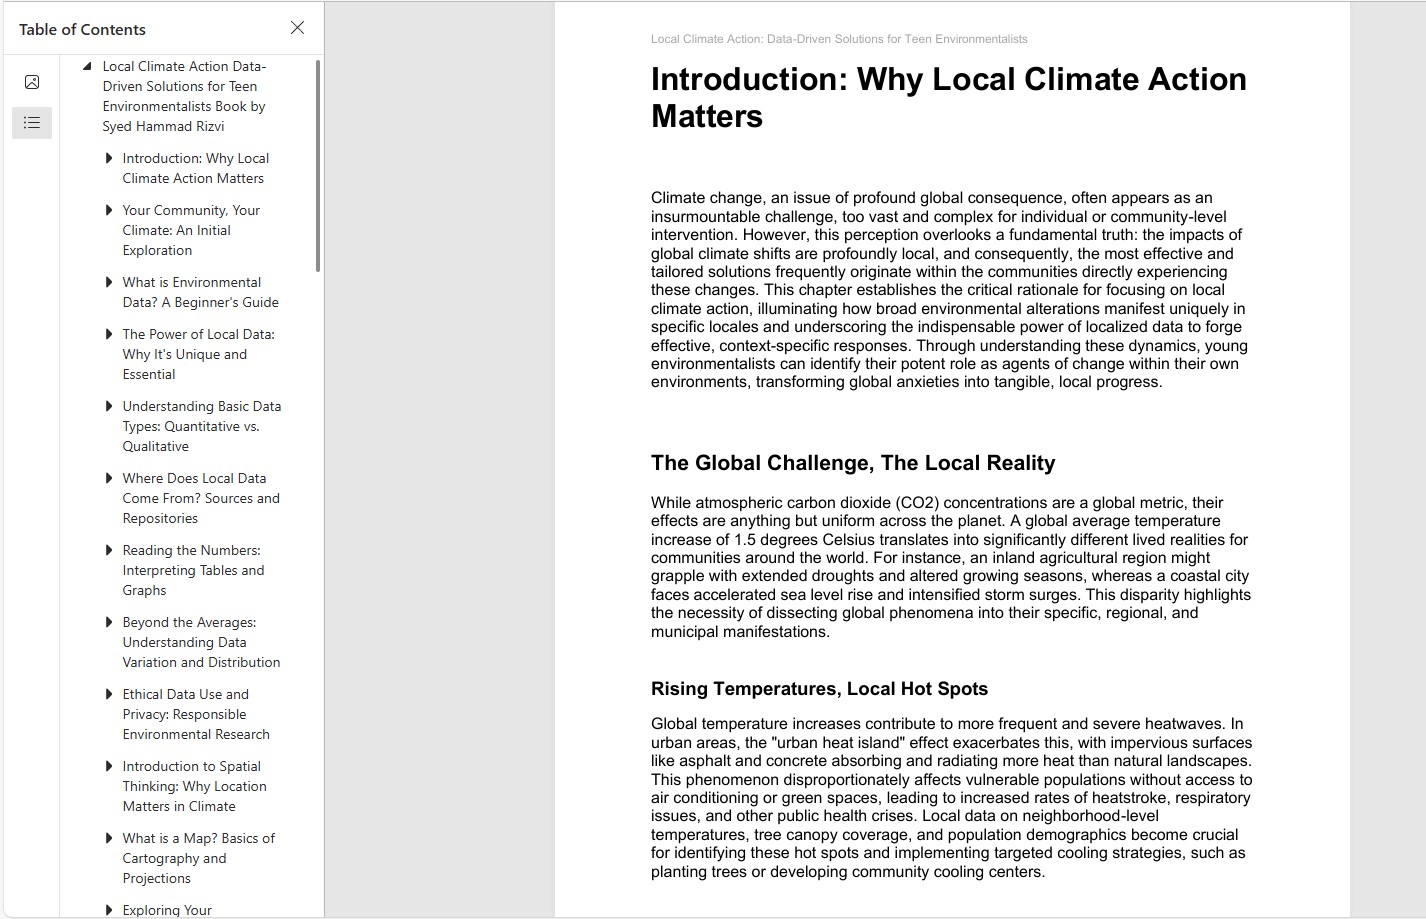The image size is (1426, 919).
Task: Expand The Power of Local Data arrow
Action: click(108, 334)
